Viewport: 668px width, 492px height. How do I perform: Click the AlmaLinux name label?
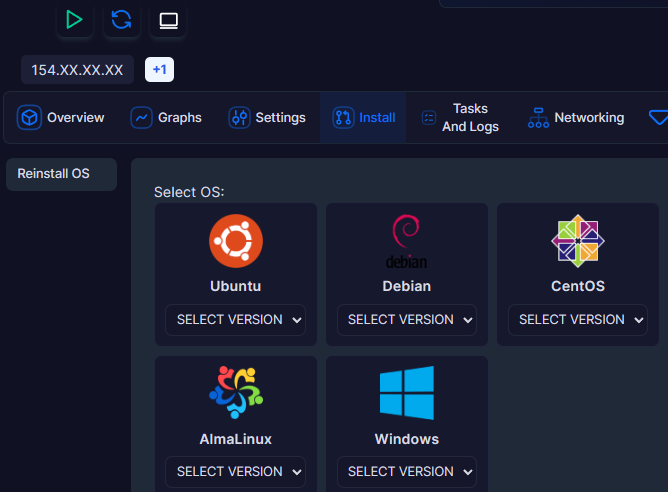(236, 439)
